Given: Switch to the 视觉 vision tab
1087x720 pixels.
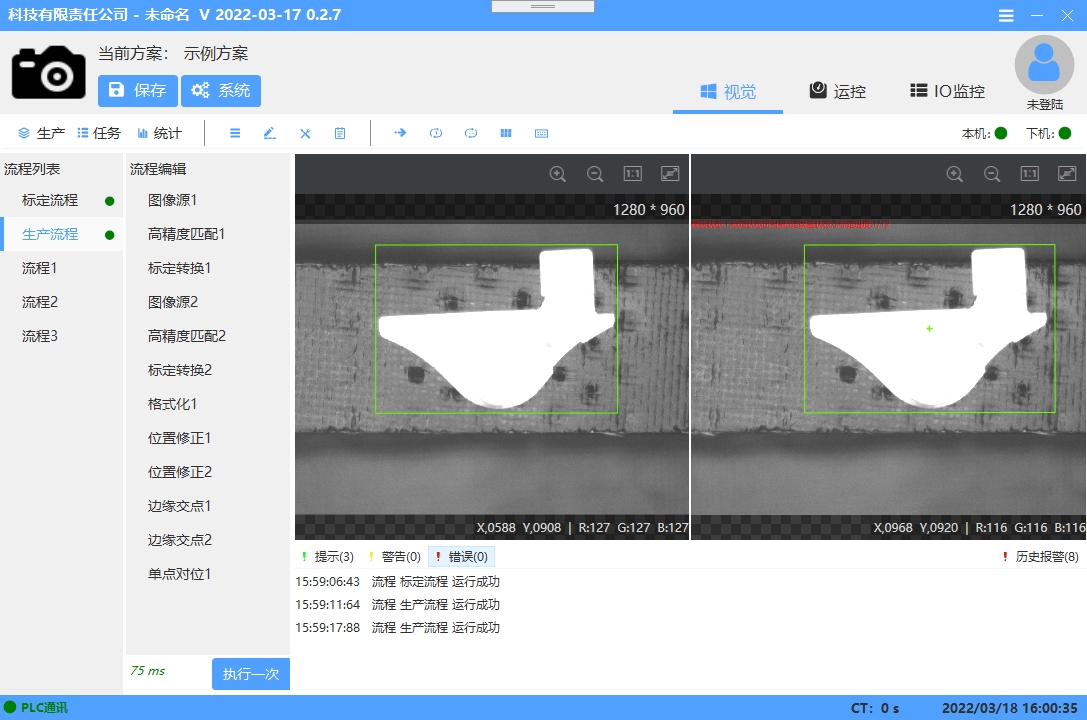Looking at the screenshot, I should (x=728, y=91).
